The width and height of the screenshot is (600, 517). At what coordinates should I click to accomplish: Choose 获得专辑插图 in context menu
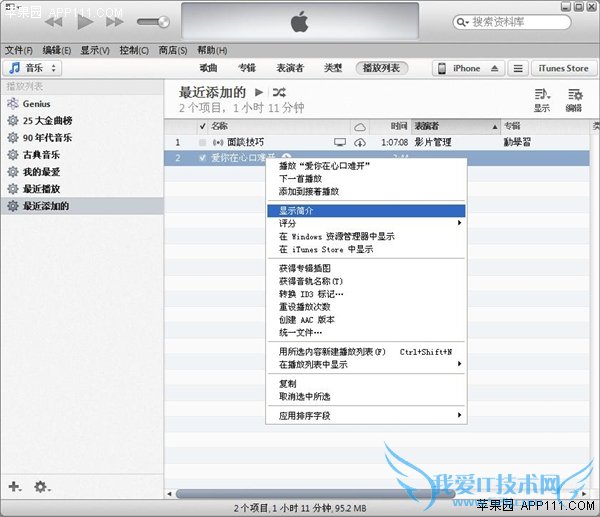(366, 268)
